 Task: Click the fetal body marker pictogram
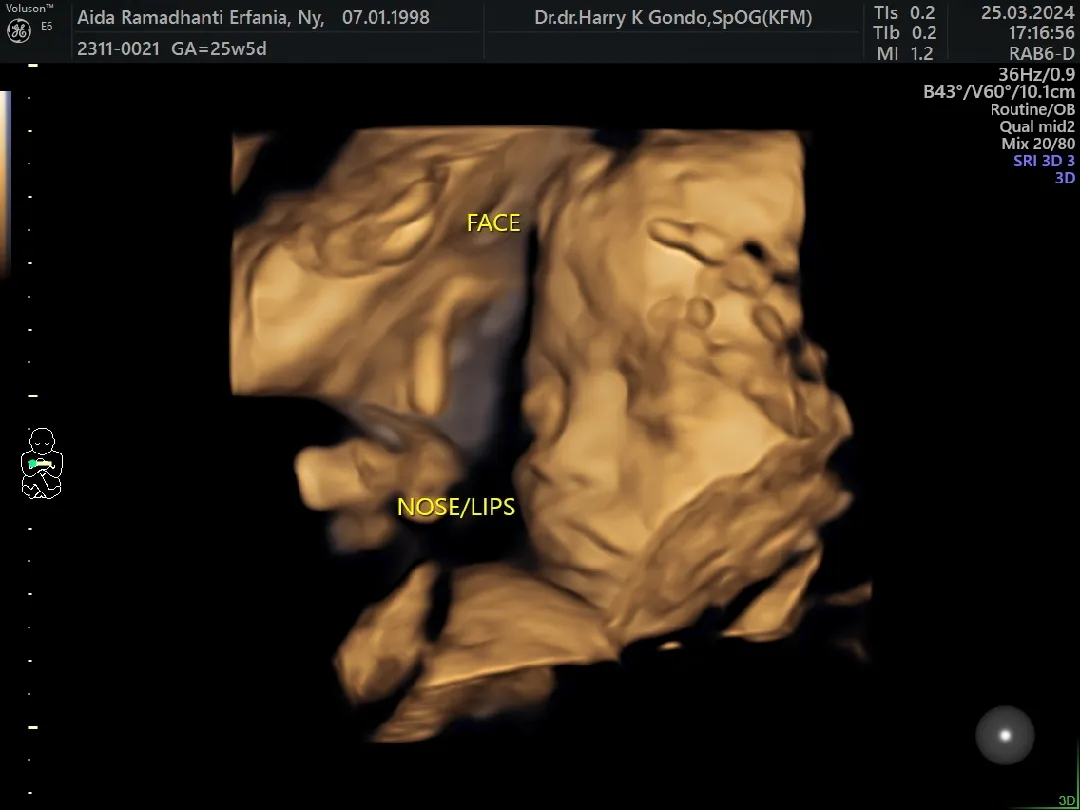pyautogui.click(x=42, y=464)
